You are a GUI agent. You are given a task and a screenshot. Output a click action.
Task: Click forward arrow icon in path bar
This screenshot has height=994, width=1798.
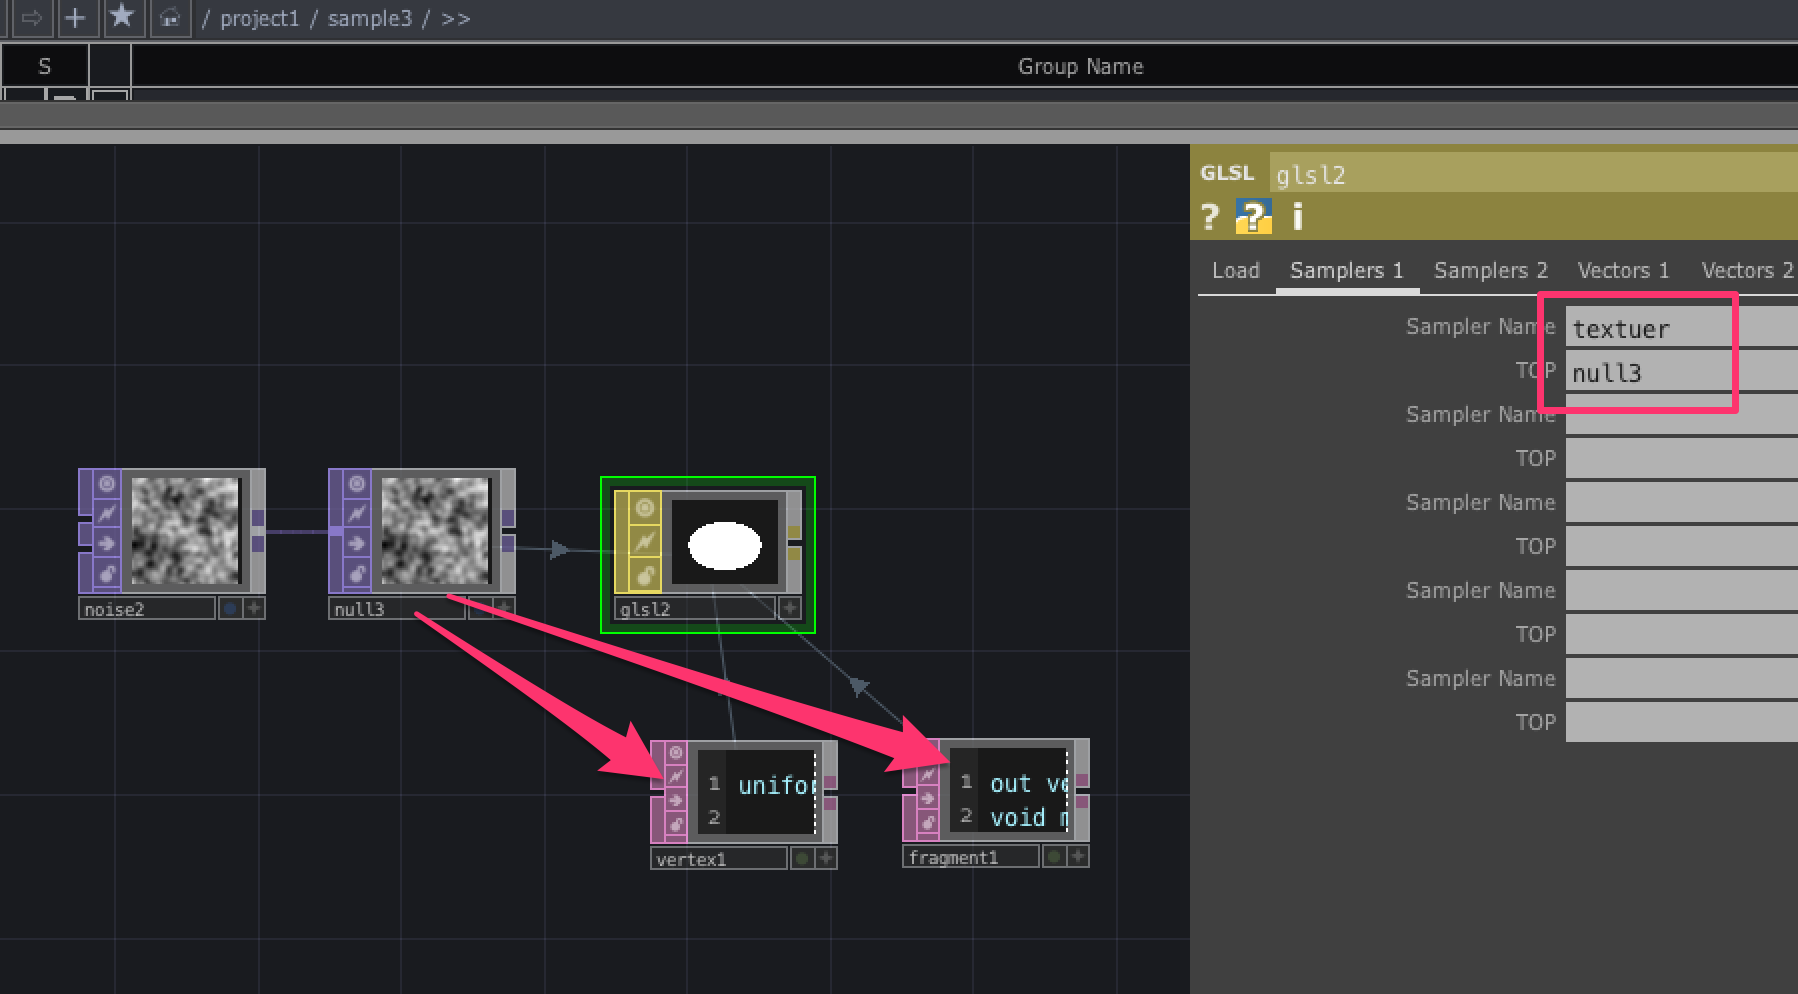[x=32, y=17]
